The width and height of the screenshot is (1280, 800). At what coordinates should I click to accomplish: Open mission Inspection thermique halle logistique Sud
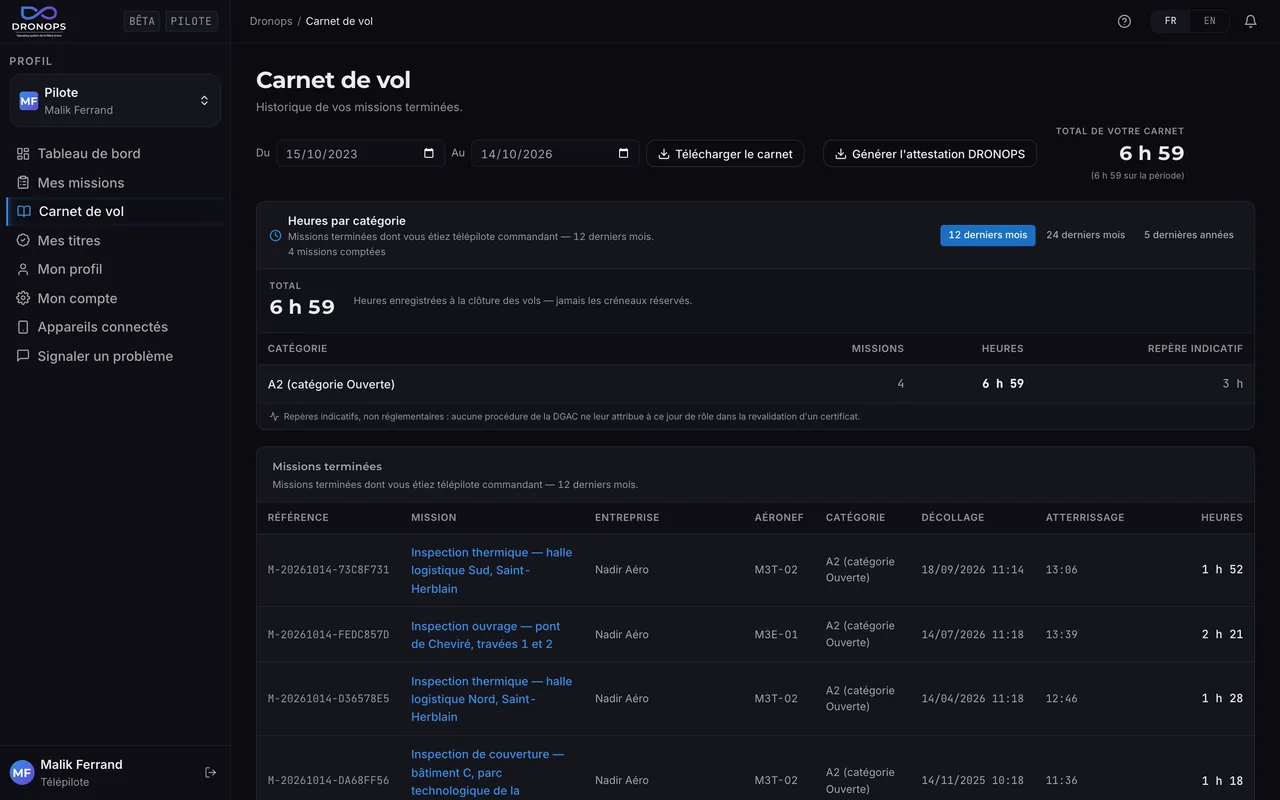[x=492, y=570]
